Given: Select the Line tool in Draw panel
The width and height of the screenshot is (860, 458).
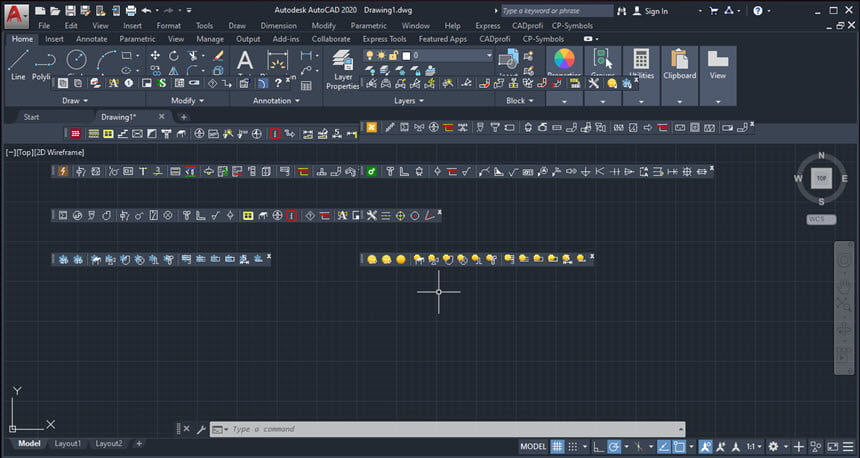Looking at the screenshot, I should [x=18, y=65].
